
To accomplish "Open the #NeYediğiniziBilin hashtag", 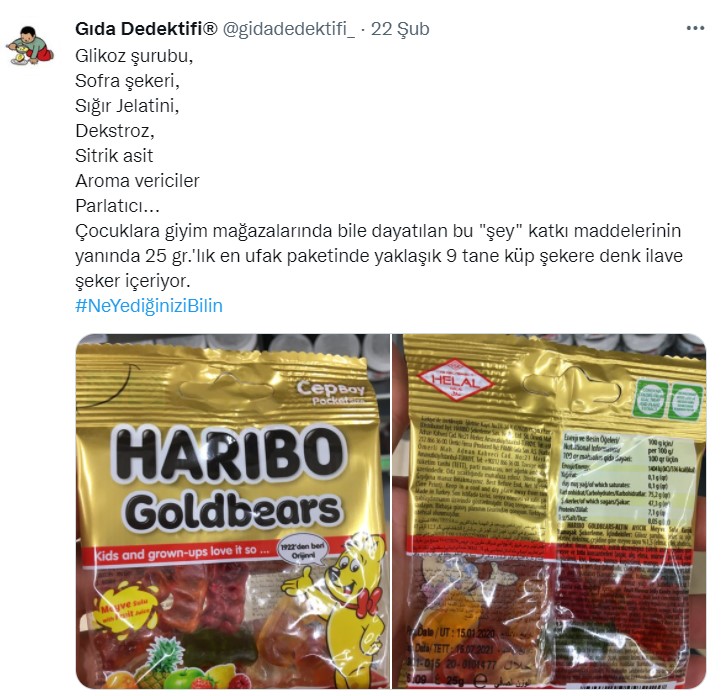I will (149, 306).
